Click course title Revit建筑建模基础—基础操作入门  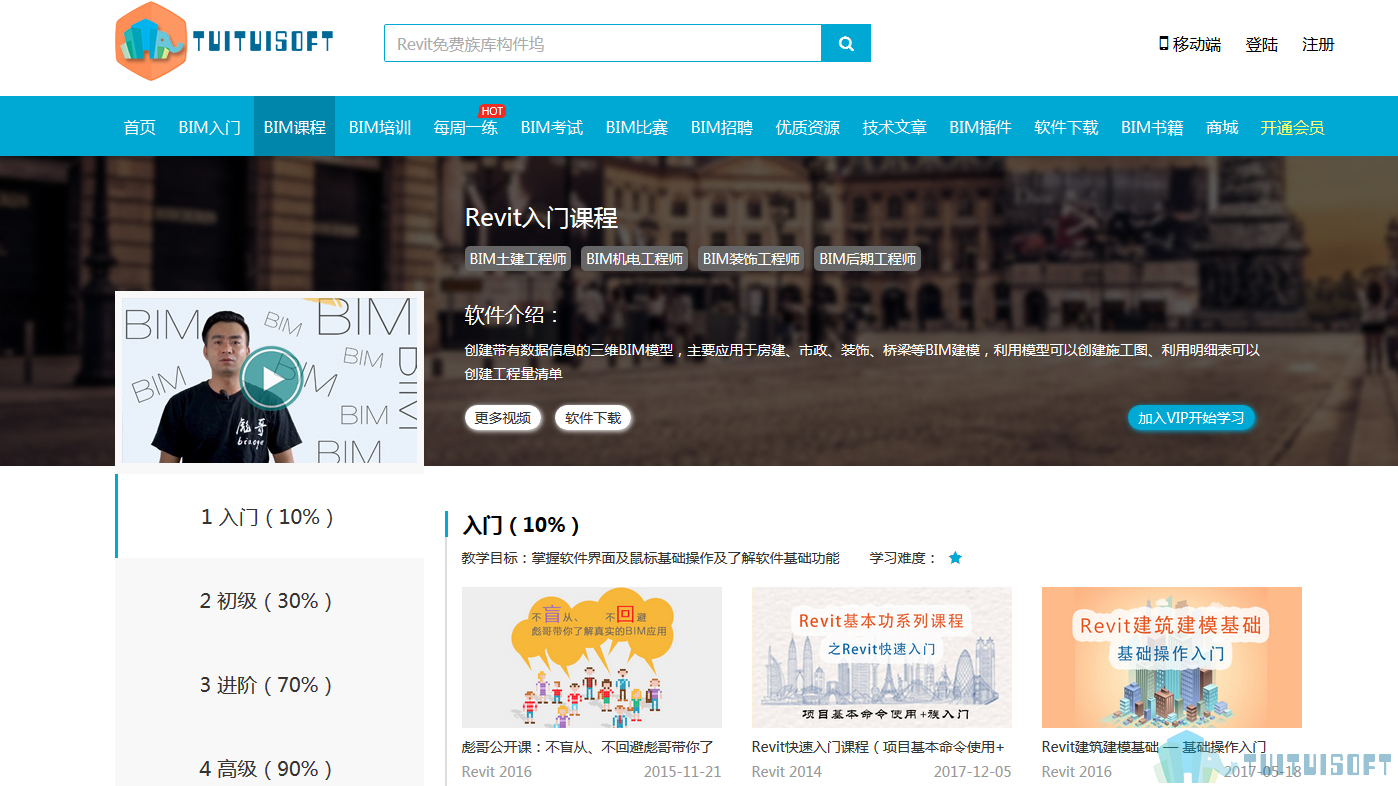1154,746
